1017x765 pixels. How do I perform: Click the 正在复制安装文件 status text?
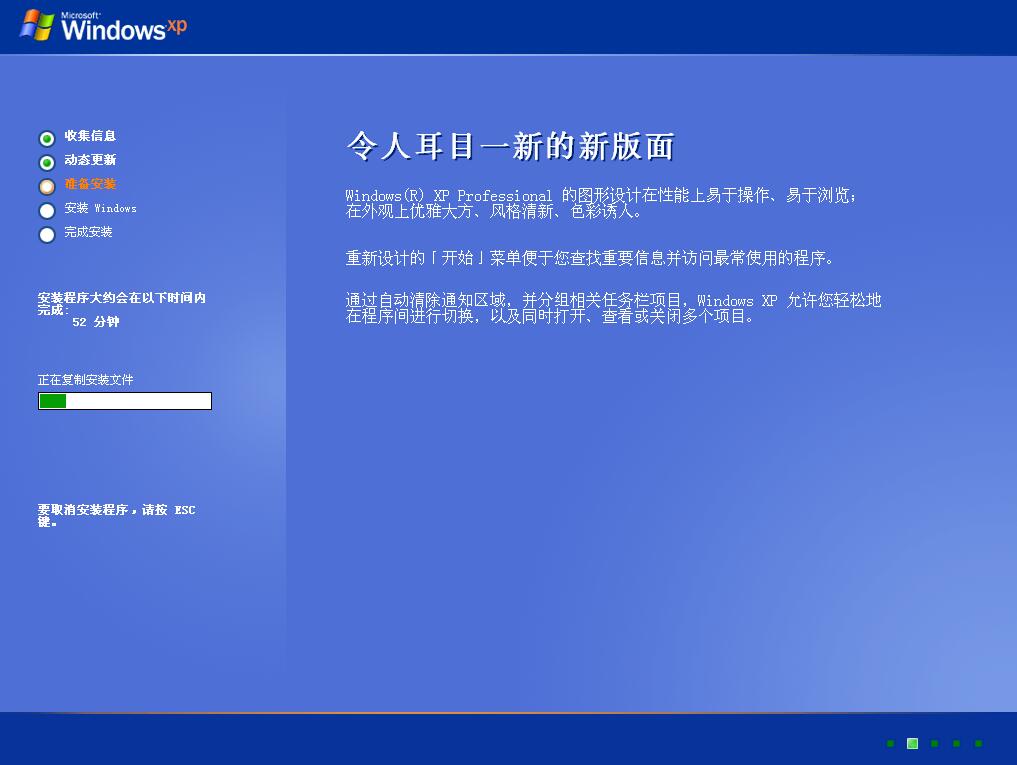pos(86,380)
